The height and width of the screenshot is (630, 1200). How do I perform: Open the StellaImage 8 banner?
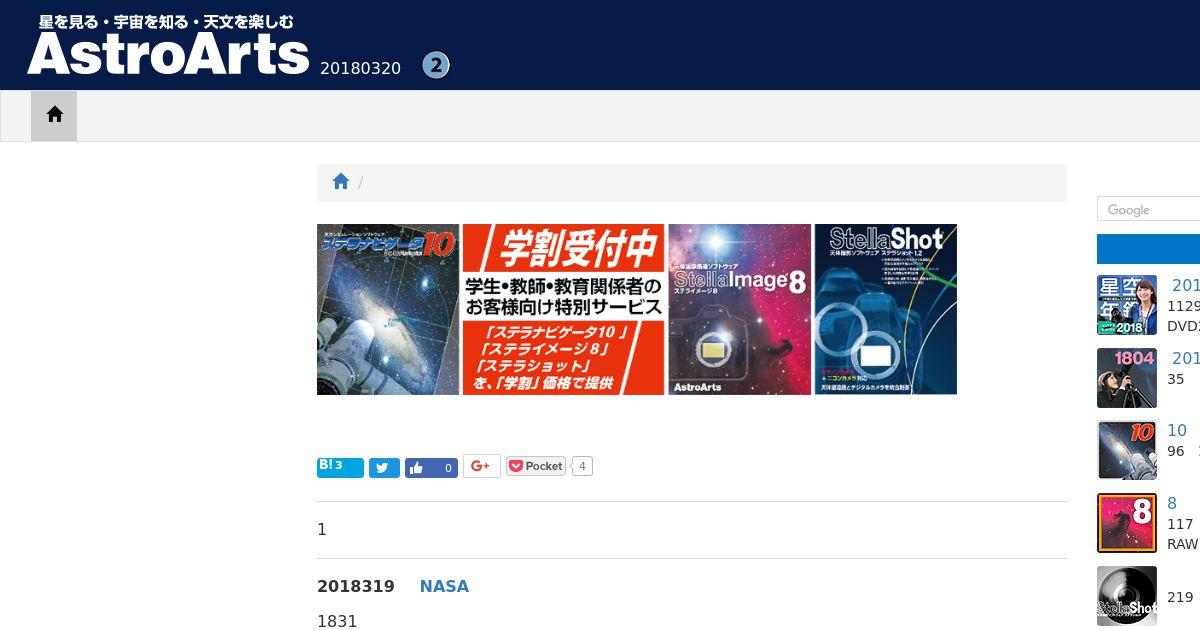point(739,309)
